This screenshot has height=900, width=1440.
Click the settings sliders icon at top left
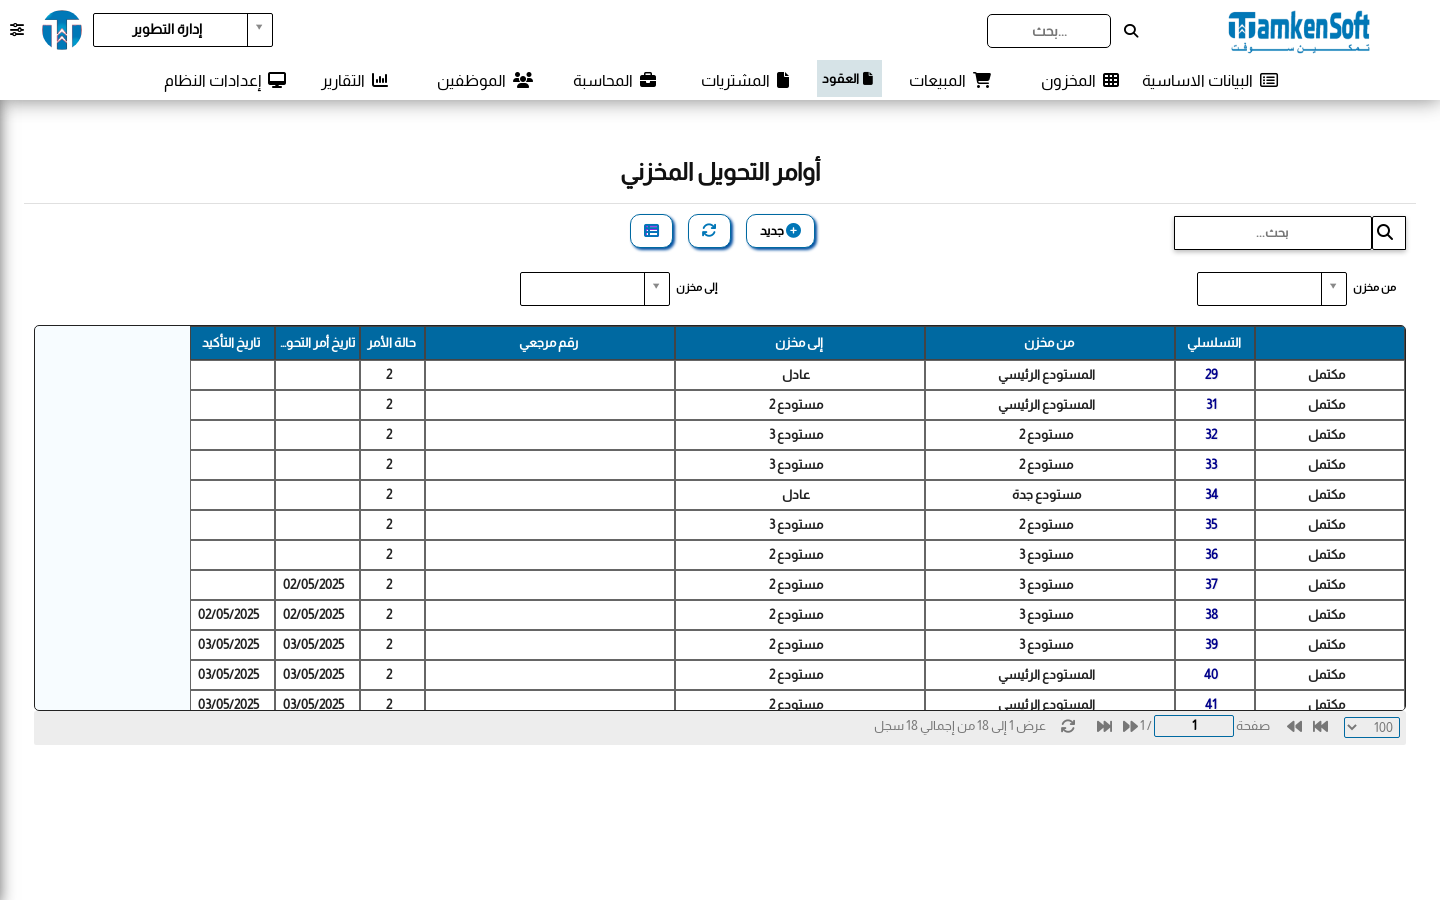pos(17,30)
